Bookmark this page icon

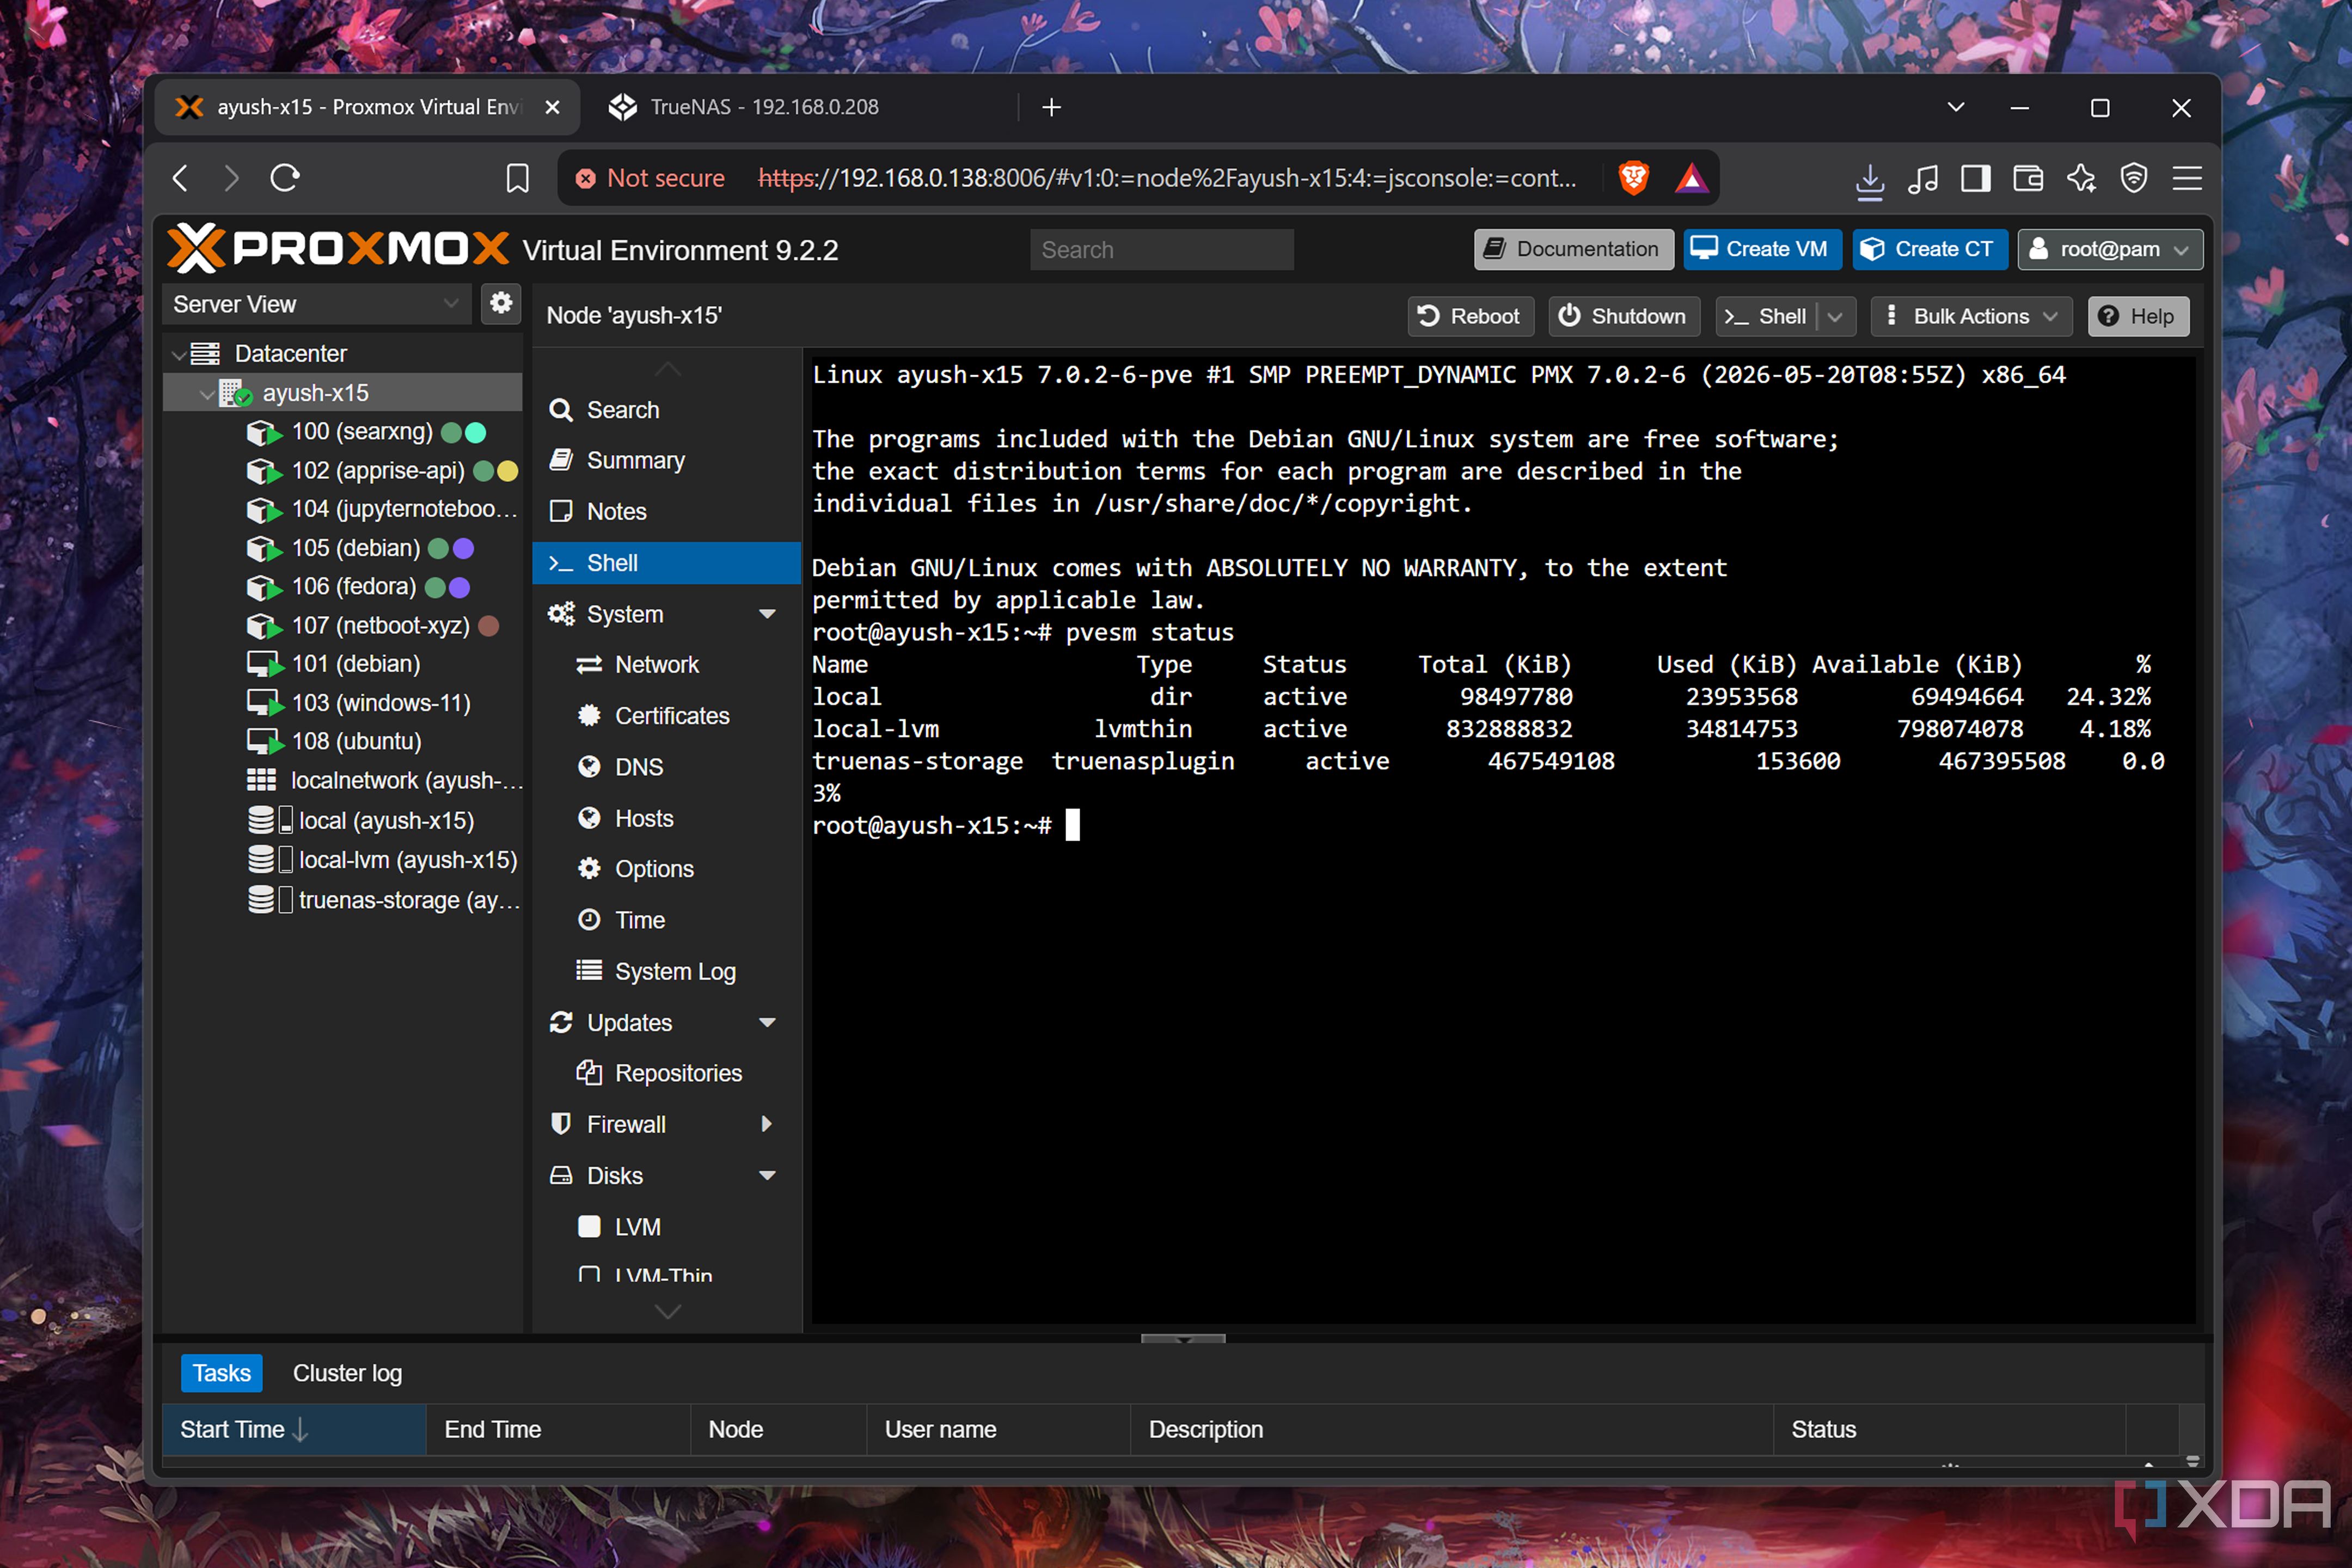[517, 179]
